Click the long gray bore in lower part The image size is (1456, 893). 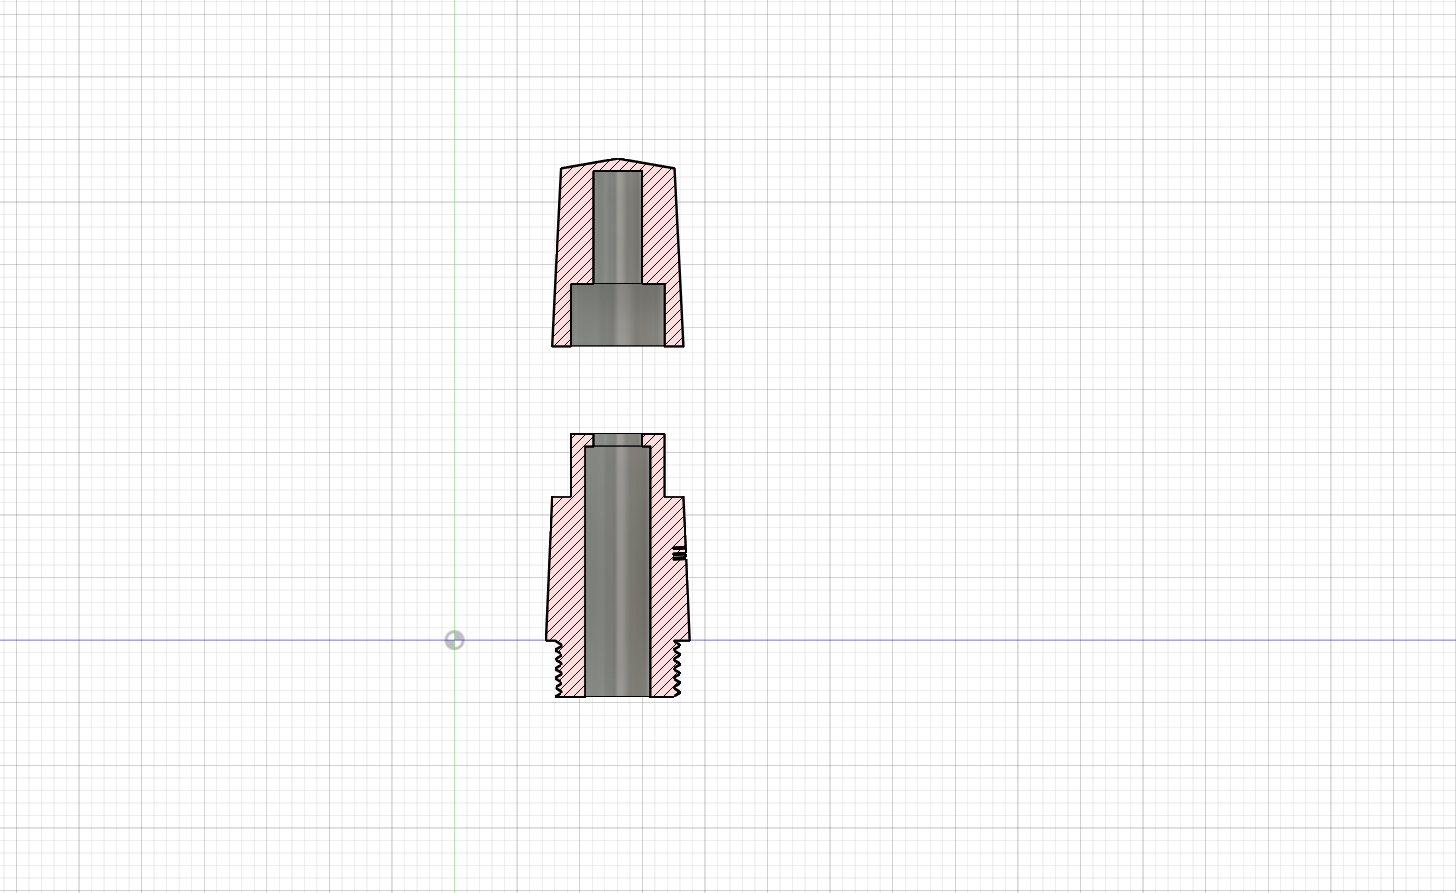pos(618,570)
